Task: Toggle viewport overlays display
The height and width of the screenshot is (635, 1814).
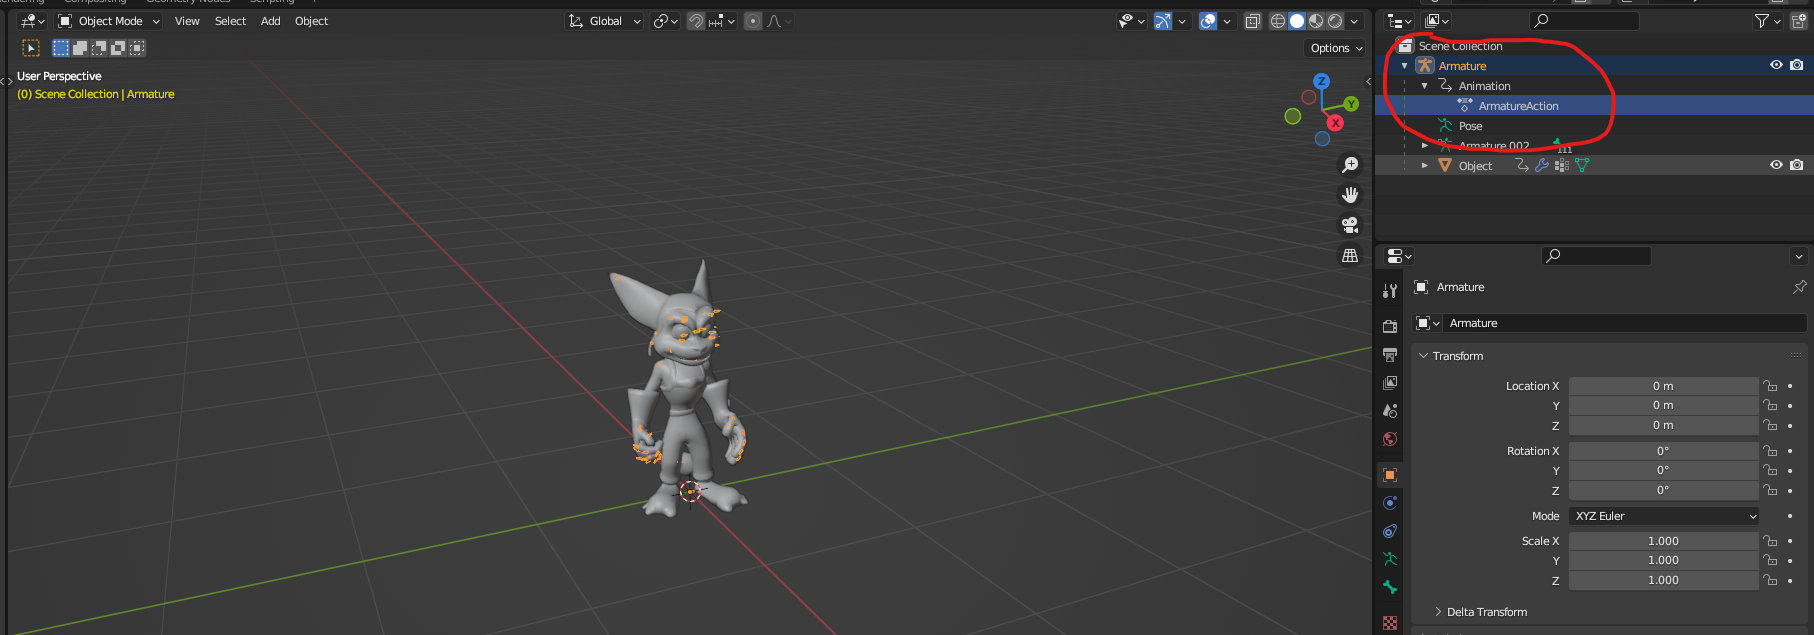Action: click(x=1208, y=21)
